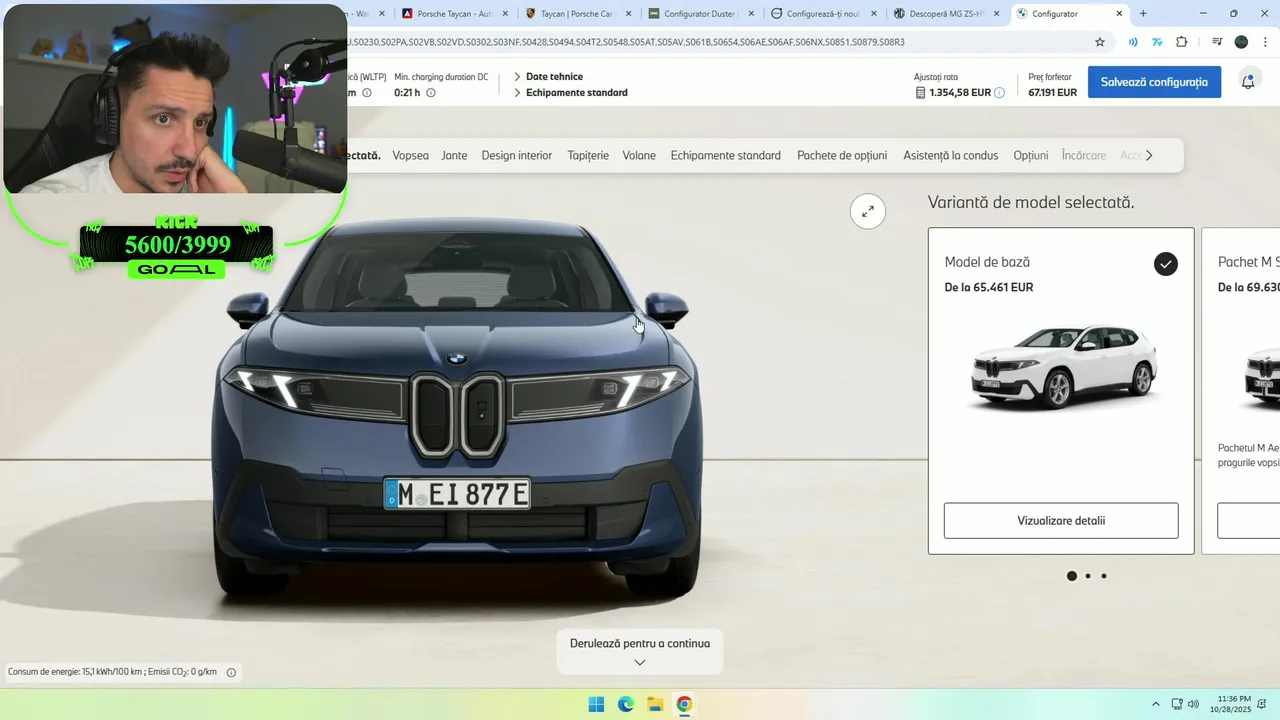Click the Consum de energie text
1280x720 pixels.
(x=112, y=672)
